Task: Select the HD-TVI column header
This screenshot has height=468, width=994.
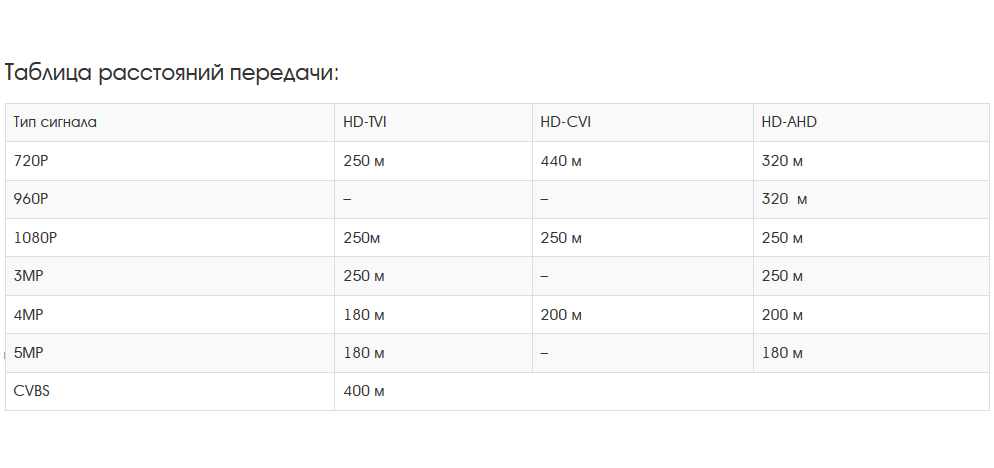Action: click(x=364, y=122)
